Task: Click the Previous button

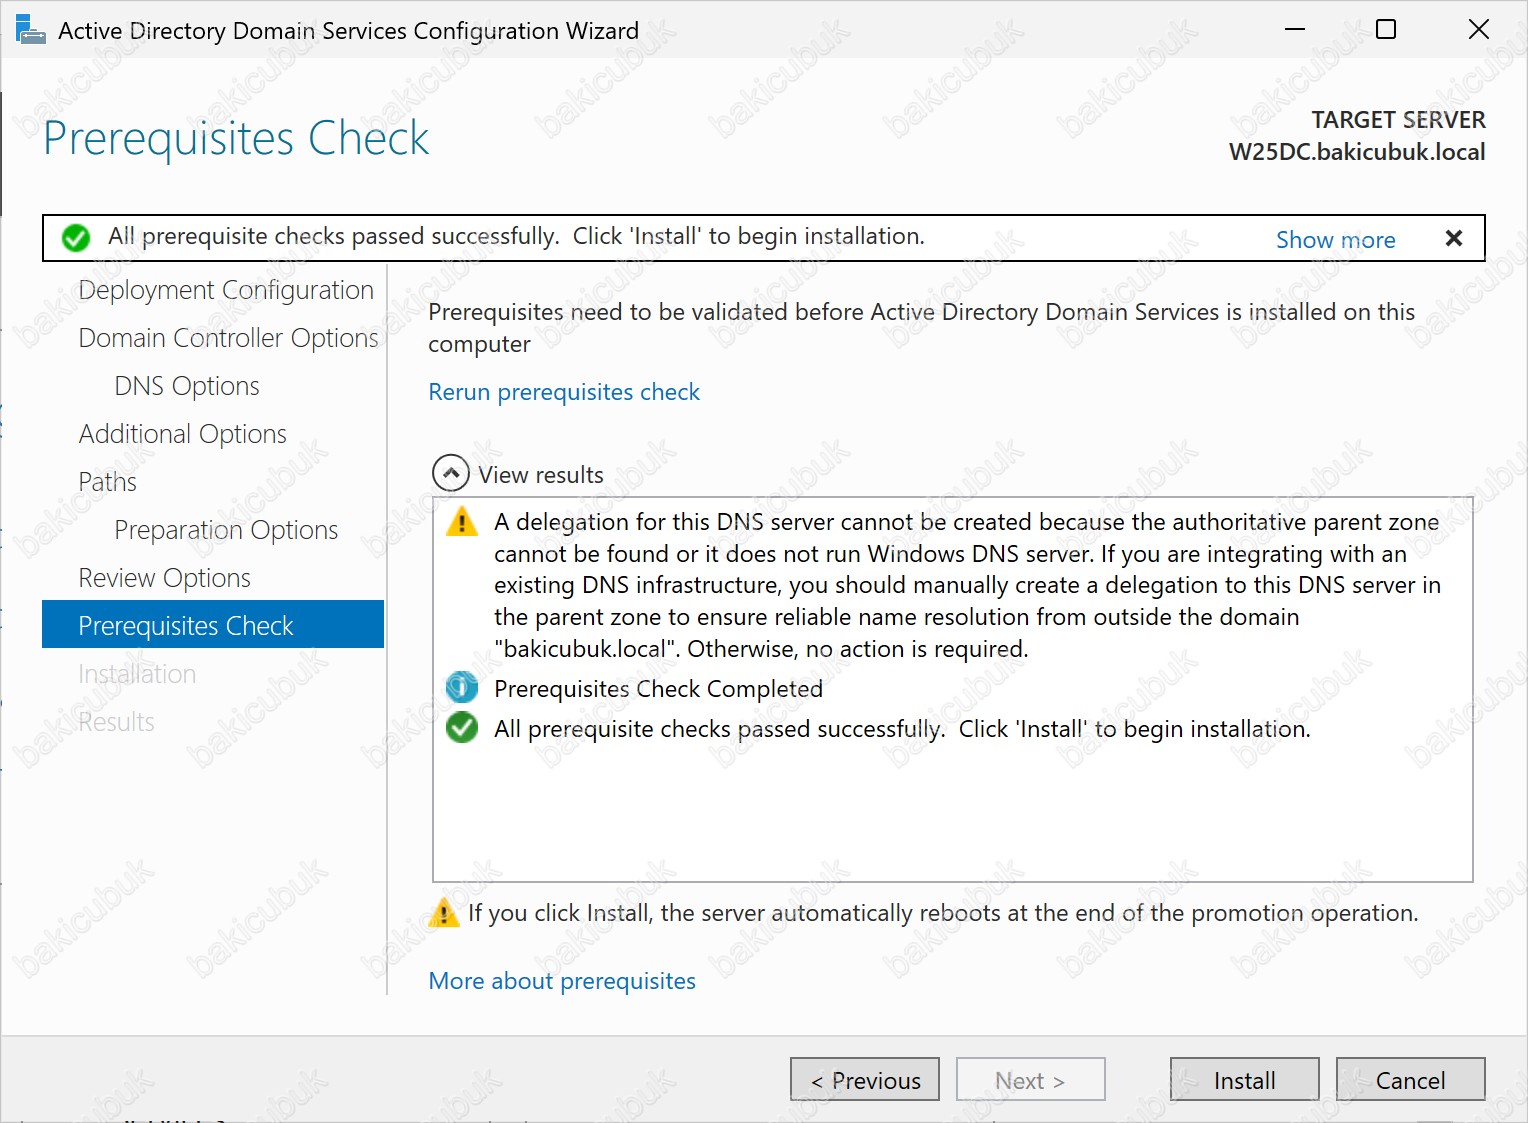Action: pyautogui.click(x=865, y=1079)
